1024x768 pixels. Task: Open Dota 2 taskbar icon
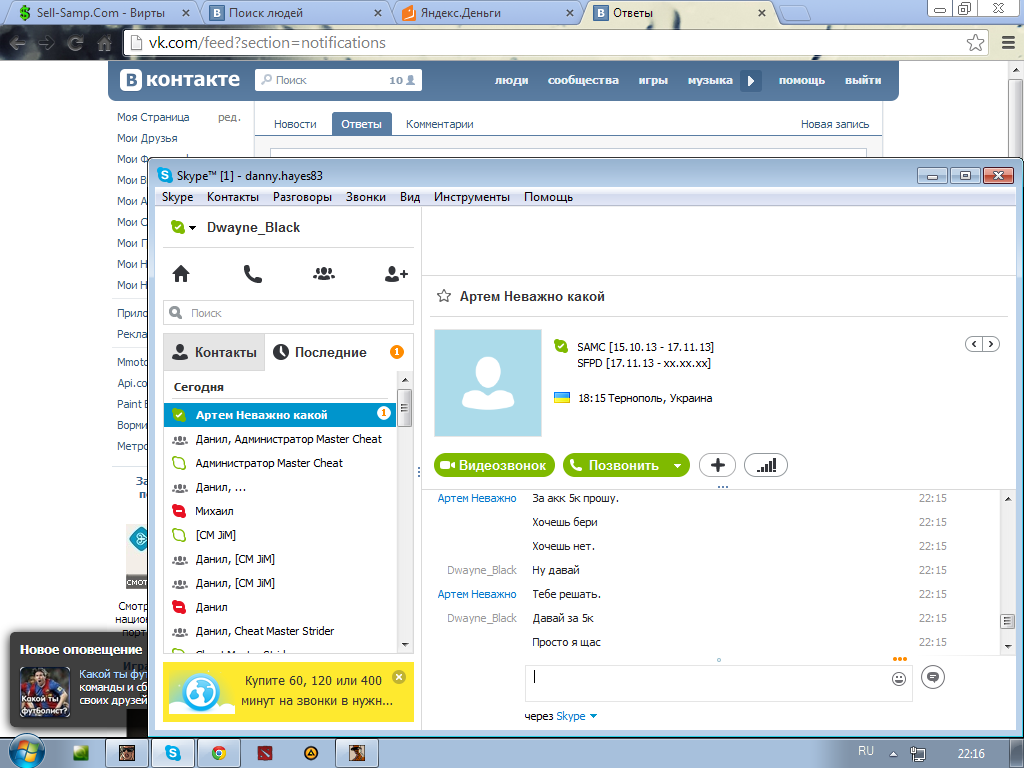pos(265,753)
